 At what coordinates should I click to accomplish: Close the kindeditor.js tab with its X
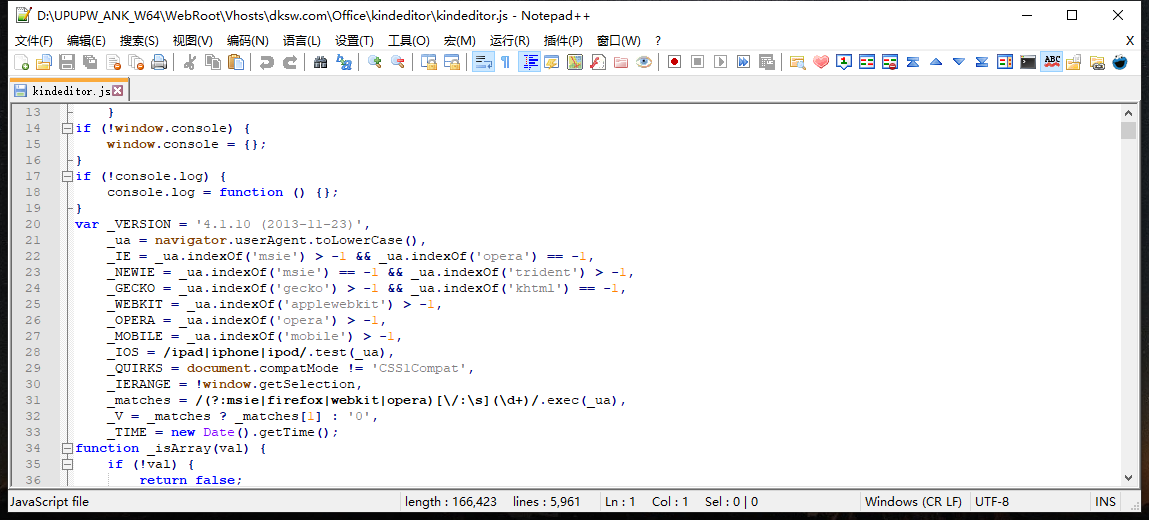click(x=117, y=91)
